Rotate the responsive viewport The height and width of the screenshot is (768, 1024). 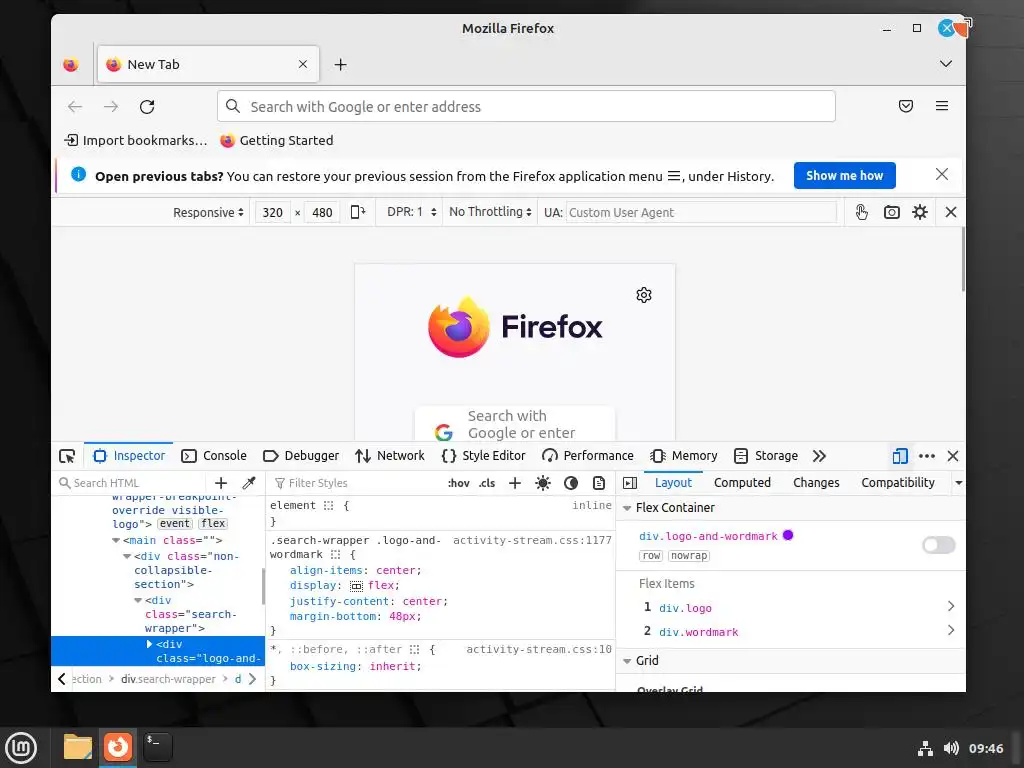click(358, 212)
